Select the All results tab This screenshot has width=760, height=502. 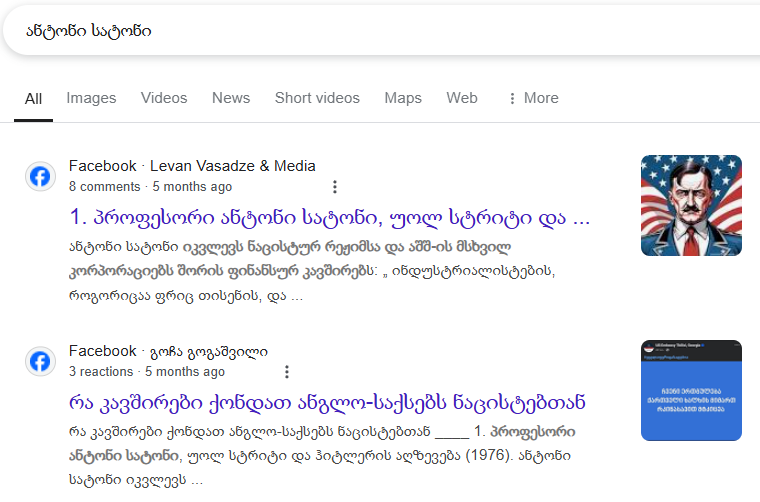point(33,99)
